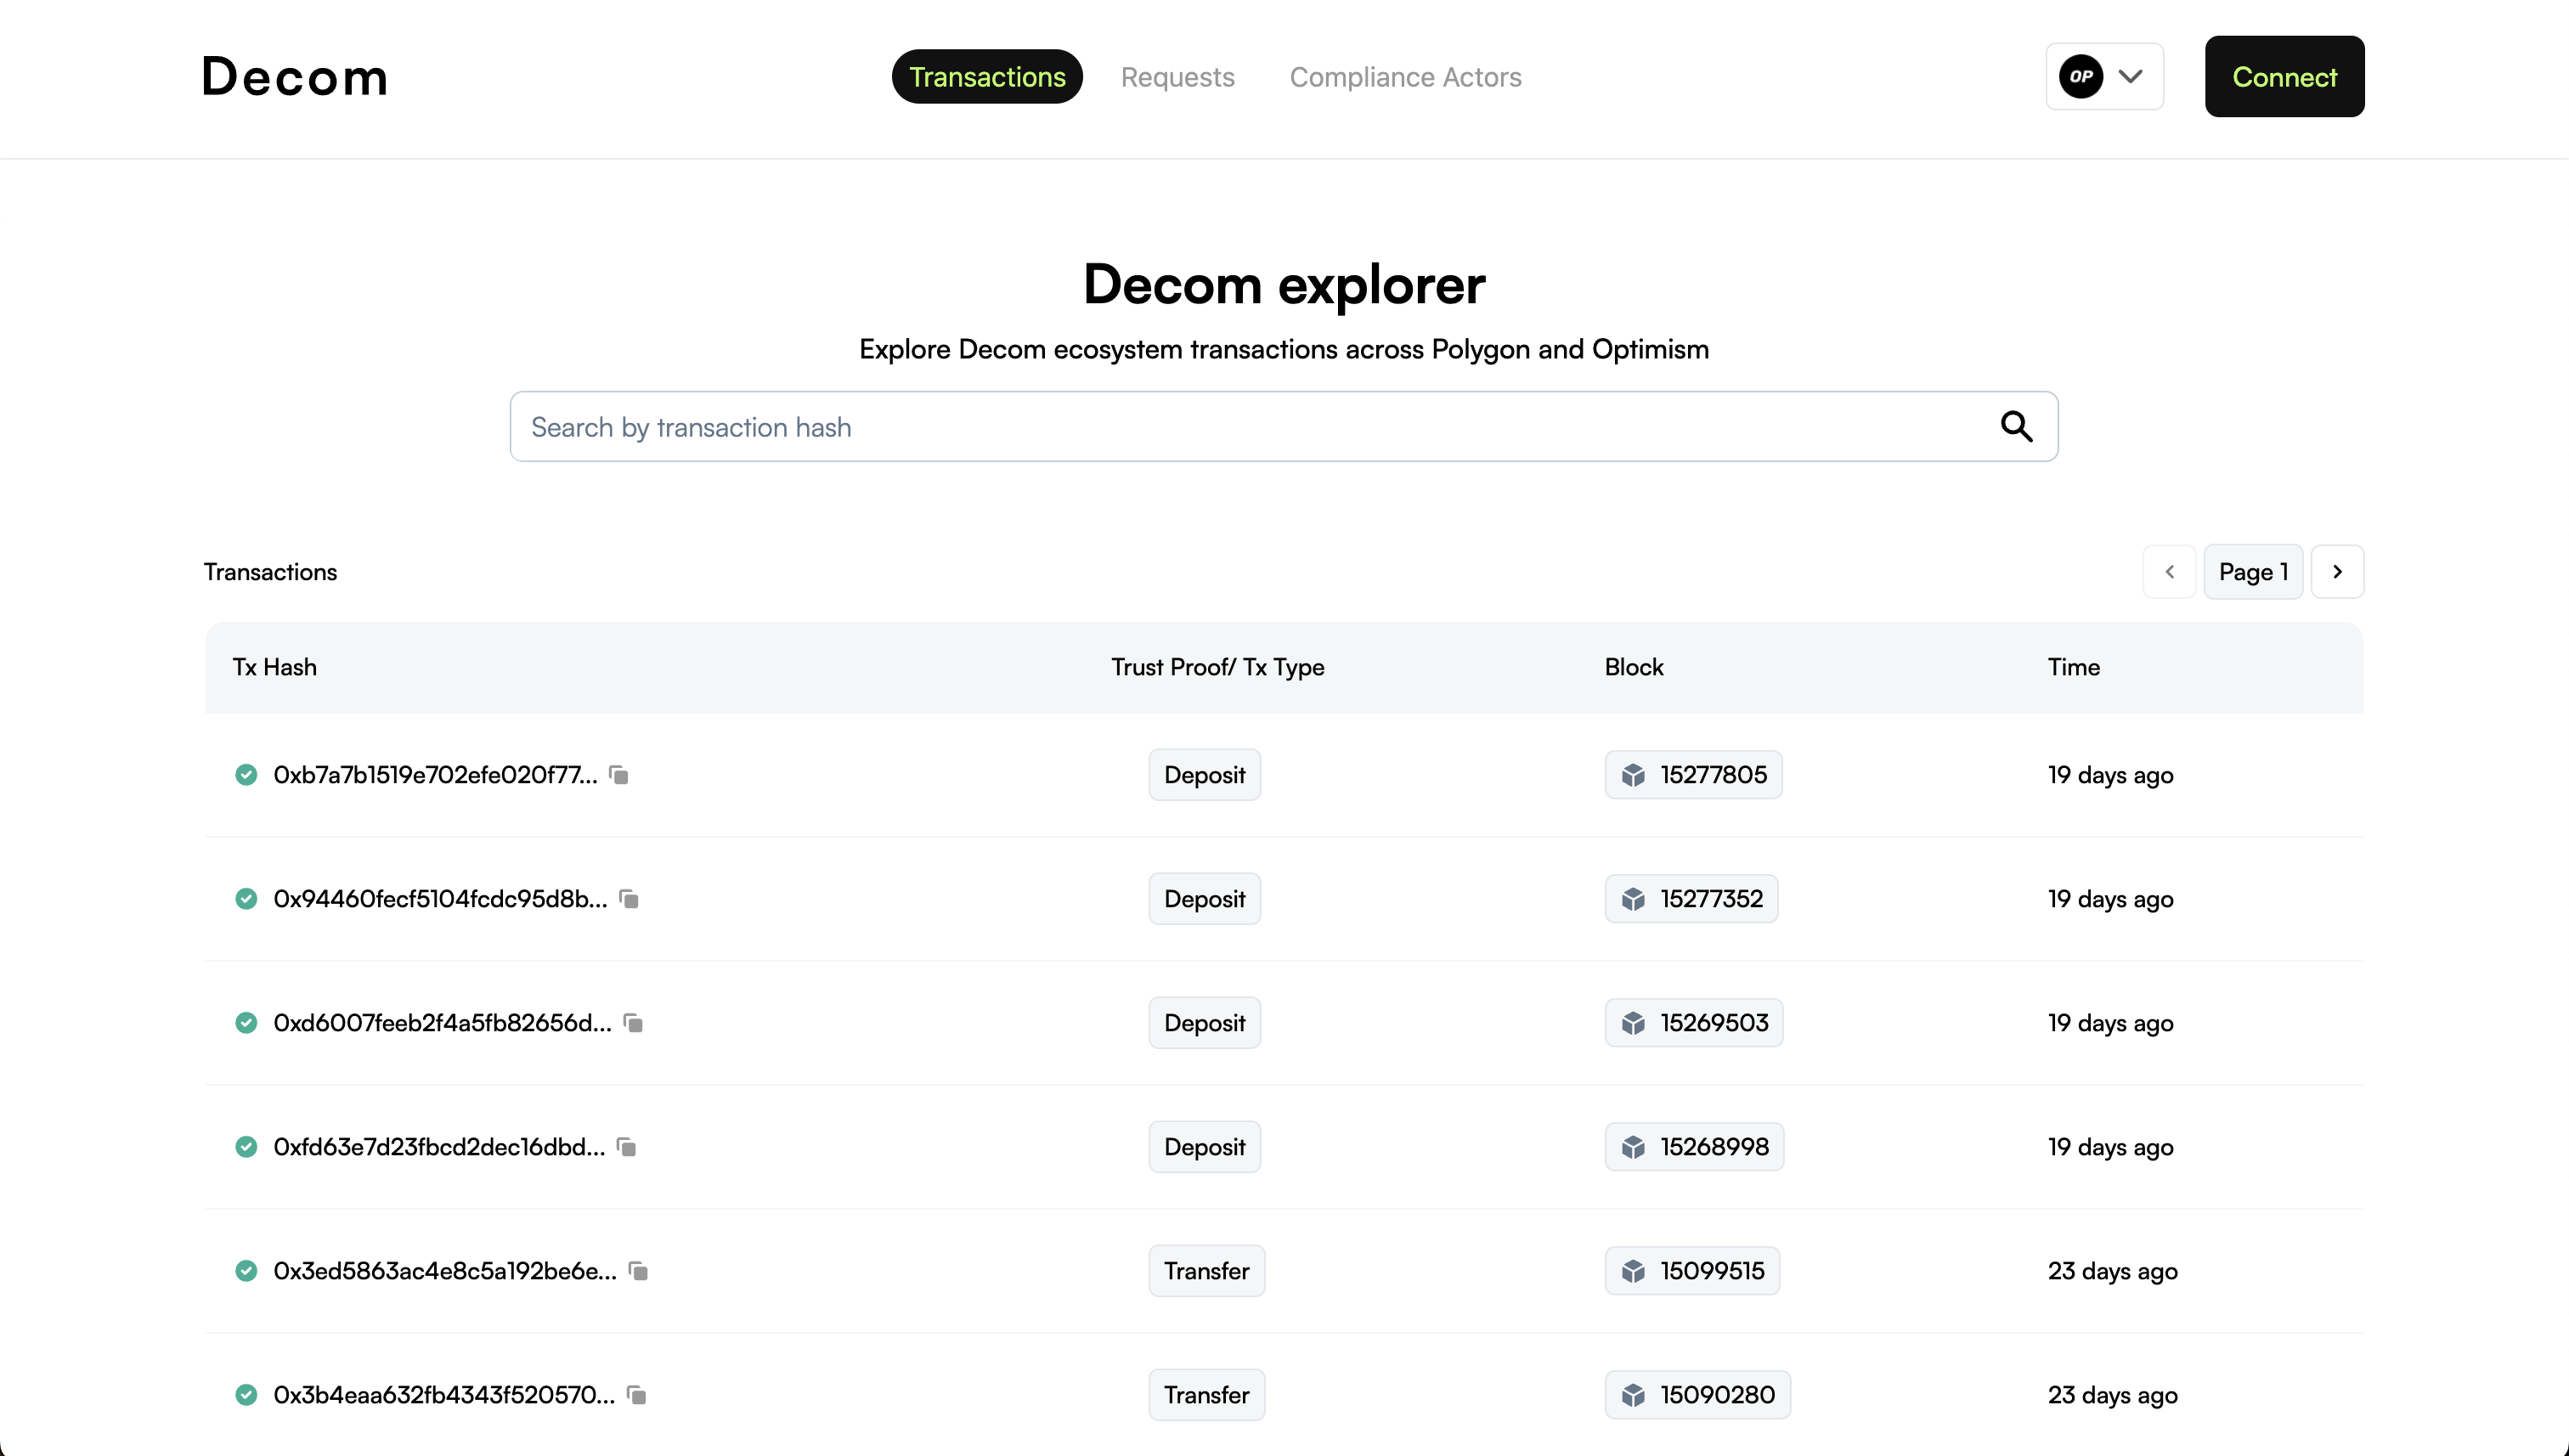The image size is (2569, 1456).
Task: Go to next transactions page
Action: click(x=2337, y=572)
